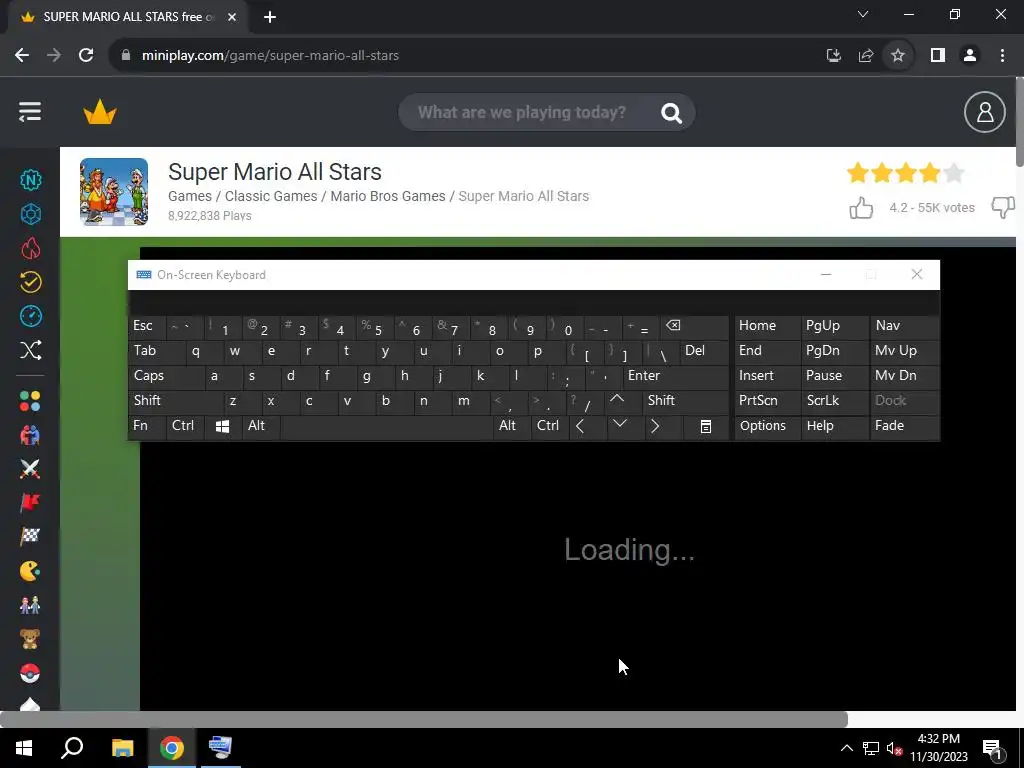This screenshot has height=768, width=1024.
Task: Click the share page icon in address bar
Action: [x=866, y=56]
